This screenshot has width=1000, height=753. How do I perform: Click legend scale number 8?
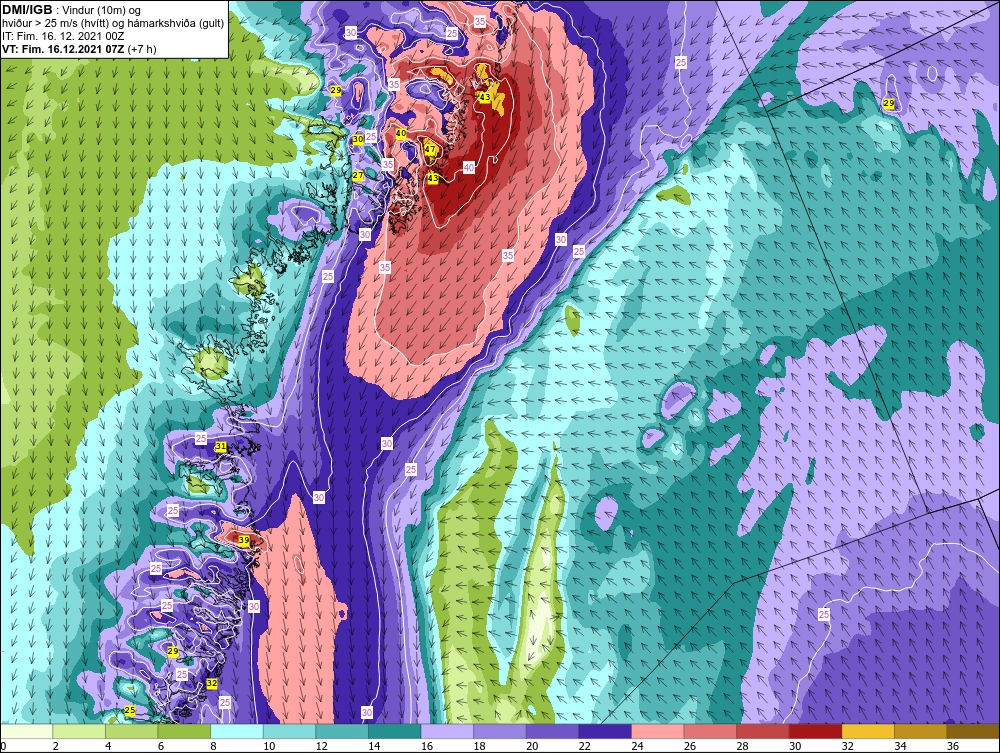point(213,746)
